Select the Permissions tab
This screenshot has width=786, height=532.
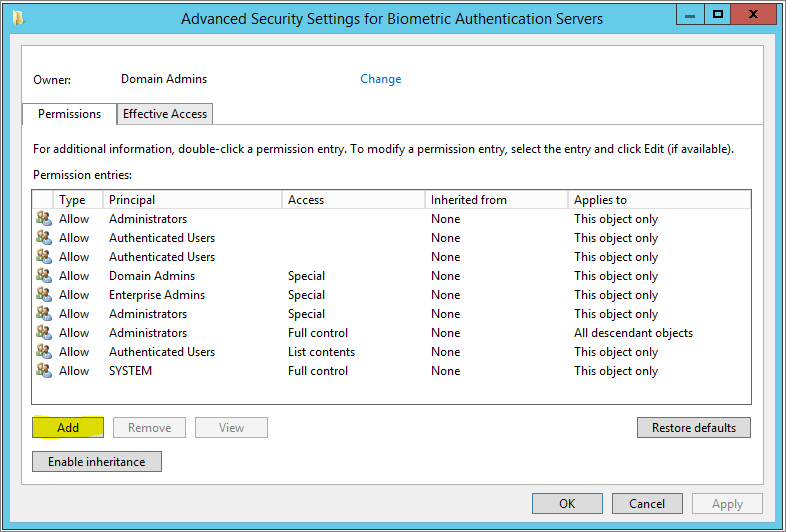click(x=69, y=114)
